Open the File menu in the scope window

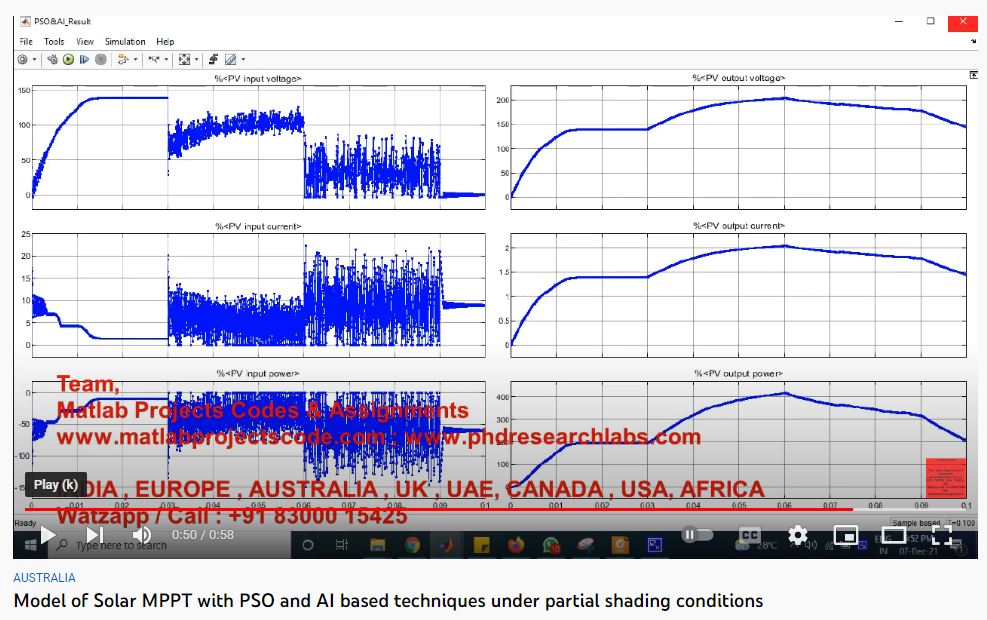click(26, 42)
